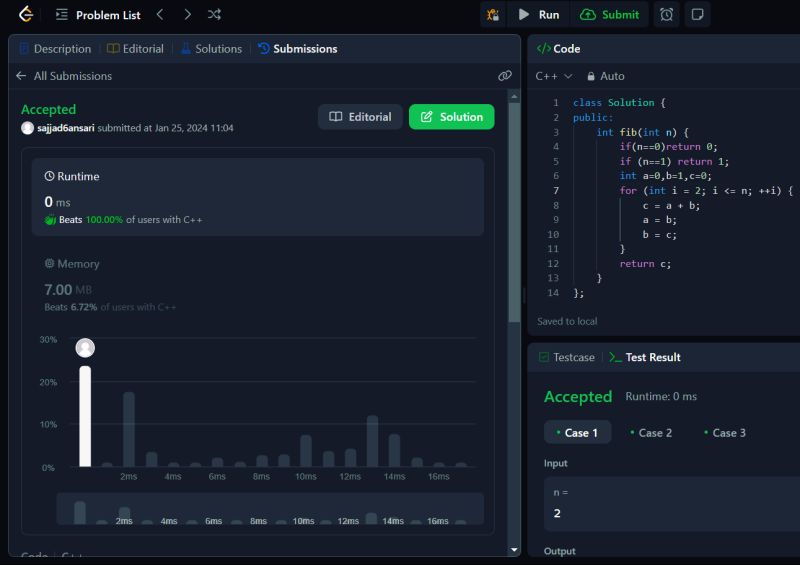Screen dimensions: 800x565
Task: Select Case 3 result
Action: (725, 433)
